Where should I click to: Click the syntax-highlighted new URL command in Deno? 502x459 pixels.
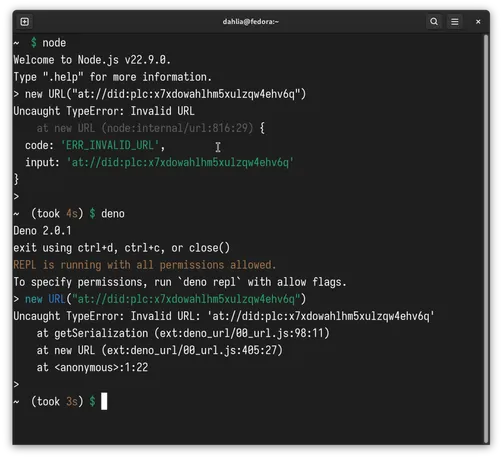(x=166, y=299)
